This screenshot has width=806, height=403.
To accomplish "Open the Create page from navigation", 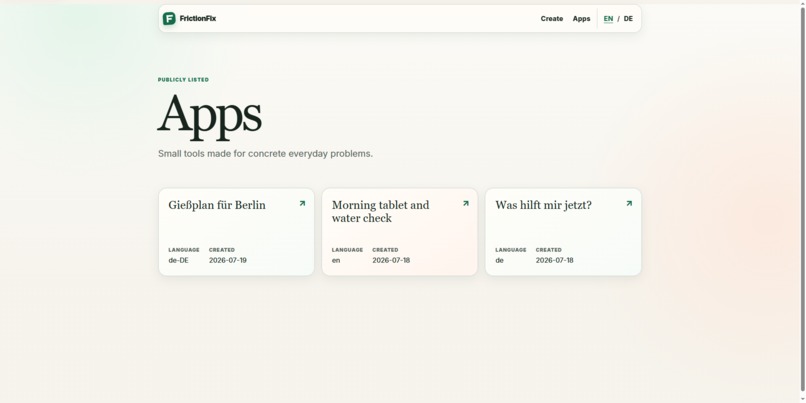I will click(x=552, y=19).
